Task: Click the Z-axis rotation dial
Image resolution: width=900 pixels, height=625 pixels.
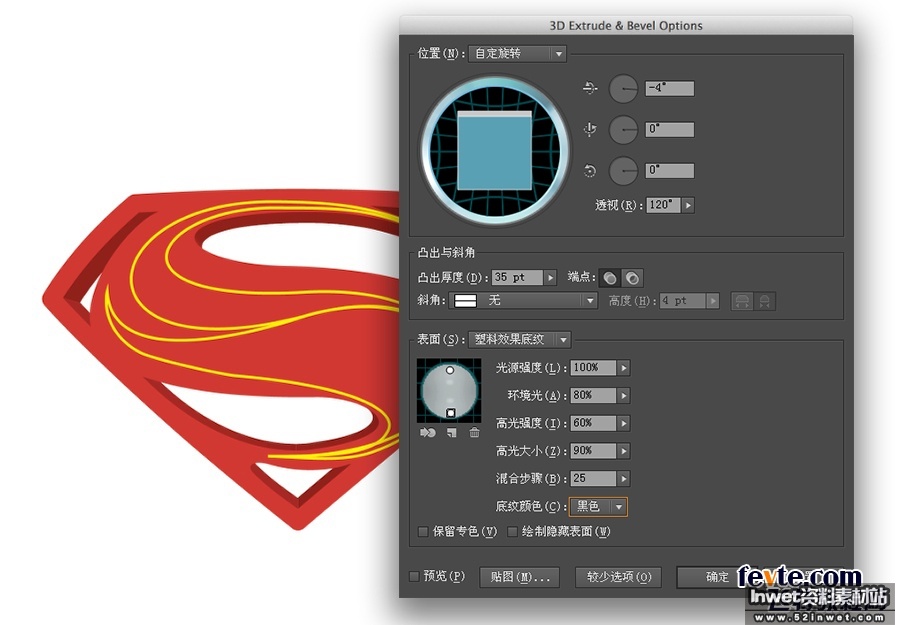Action: (623, 170)
